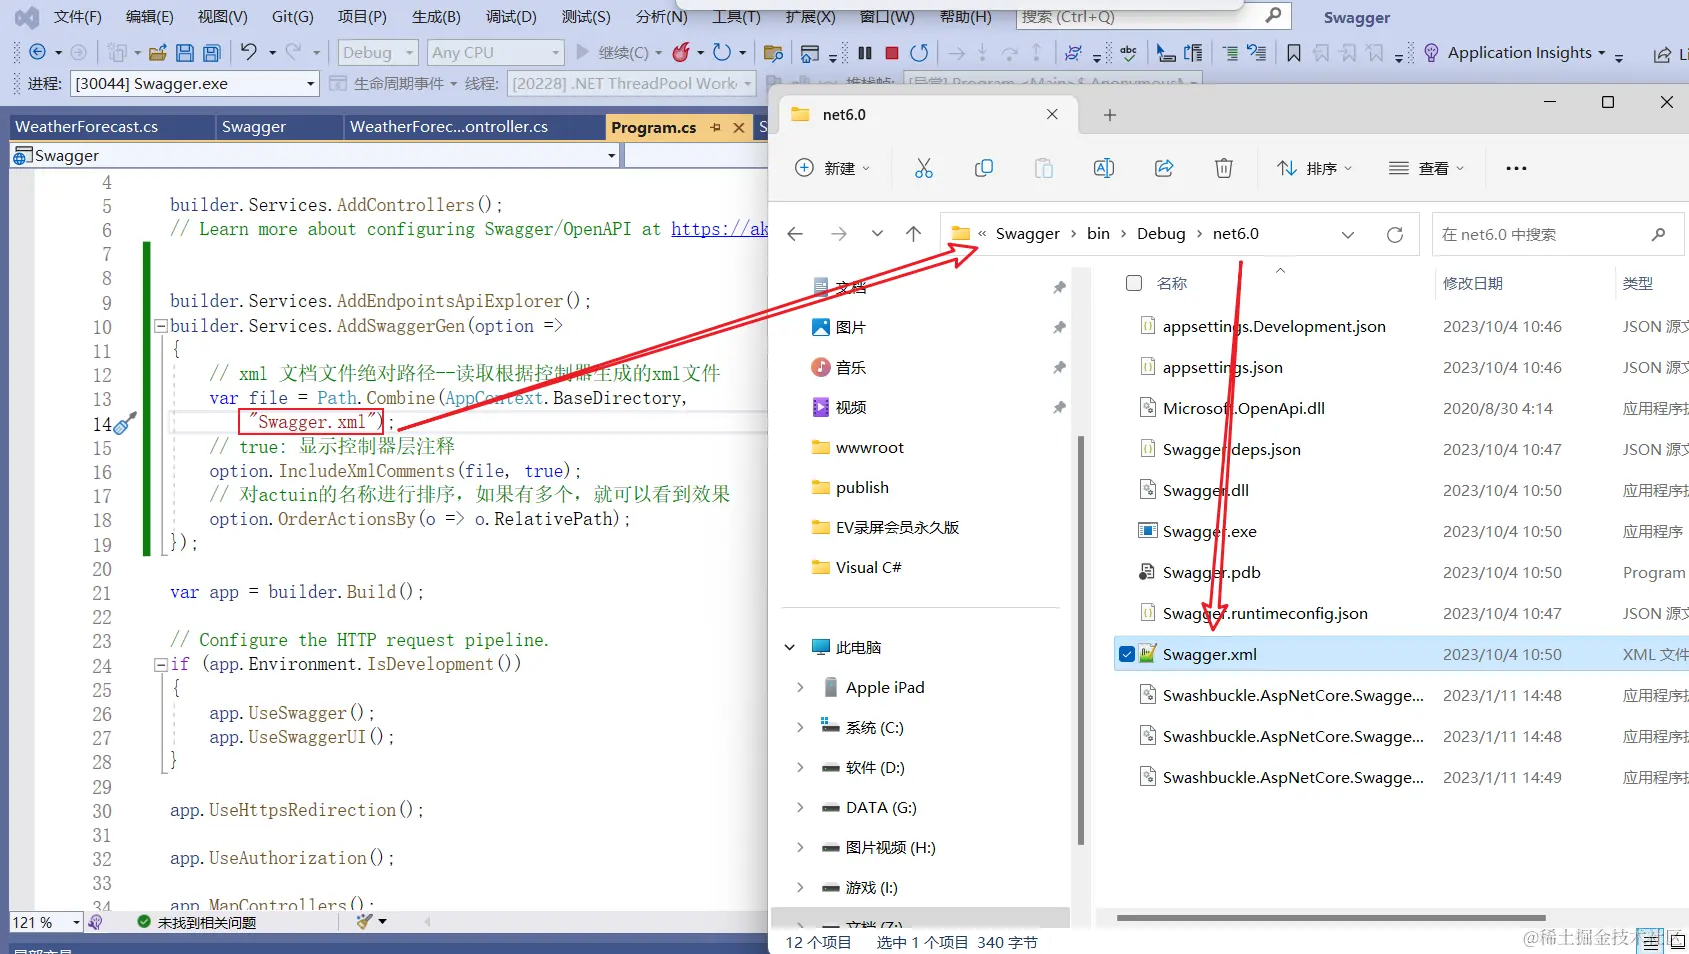Refresh the net6.0 folder view

[x=1395, y=235]
